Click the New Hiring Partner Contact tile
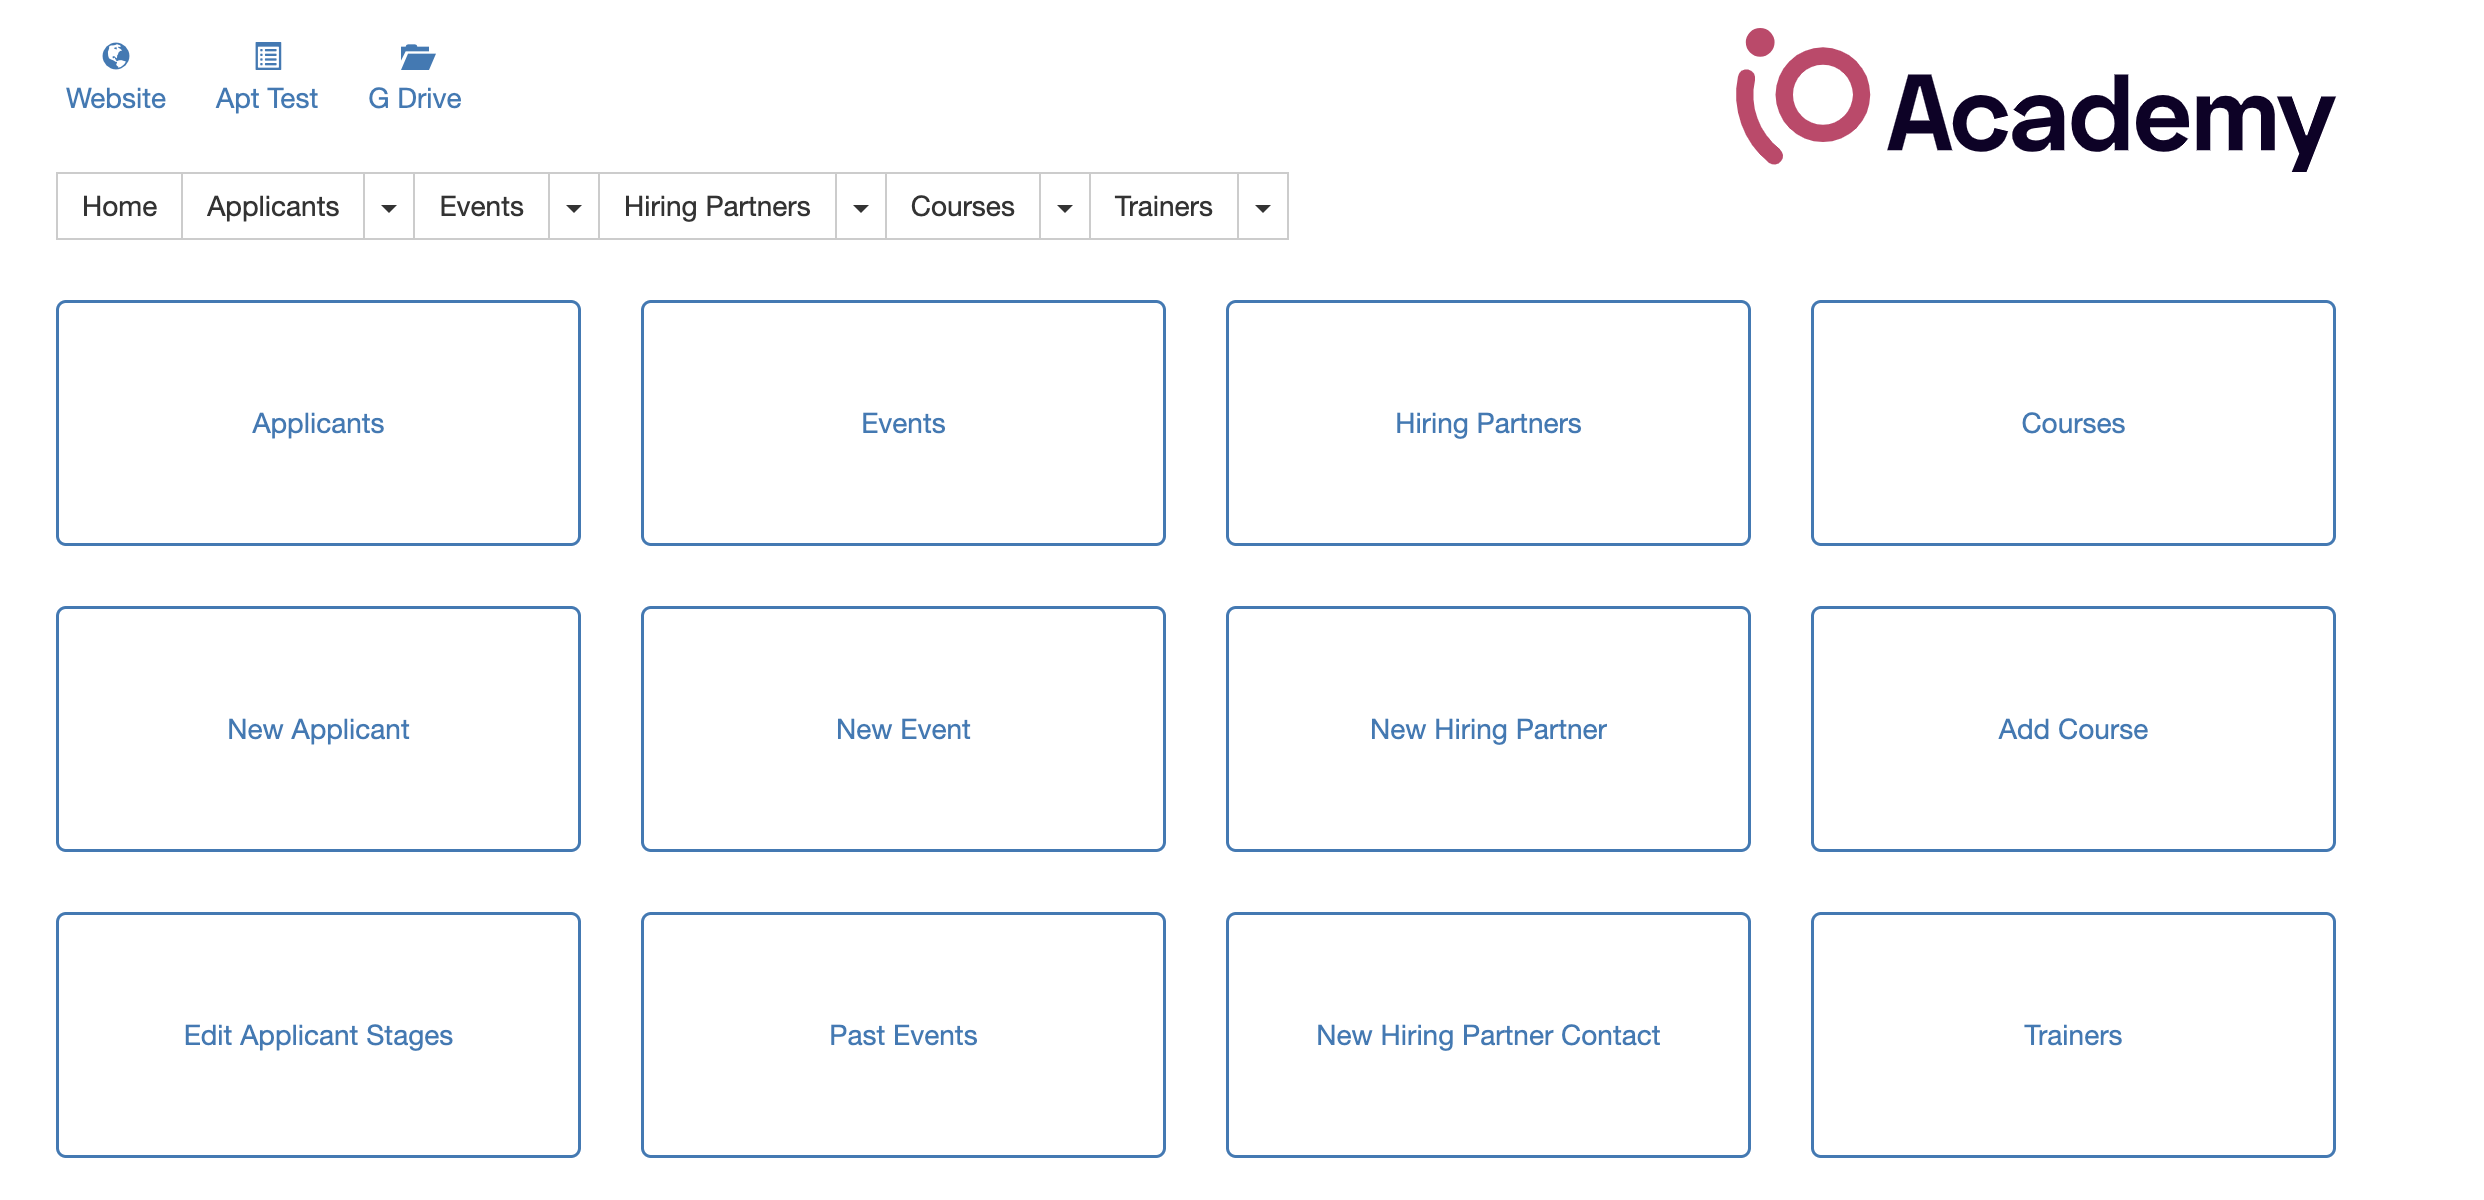 click(1488, 1035)
